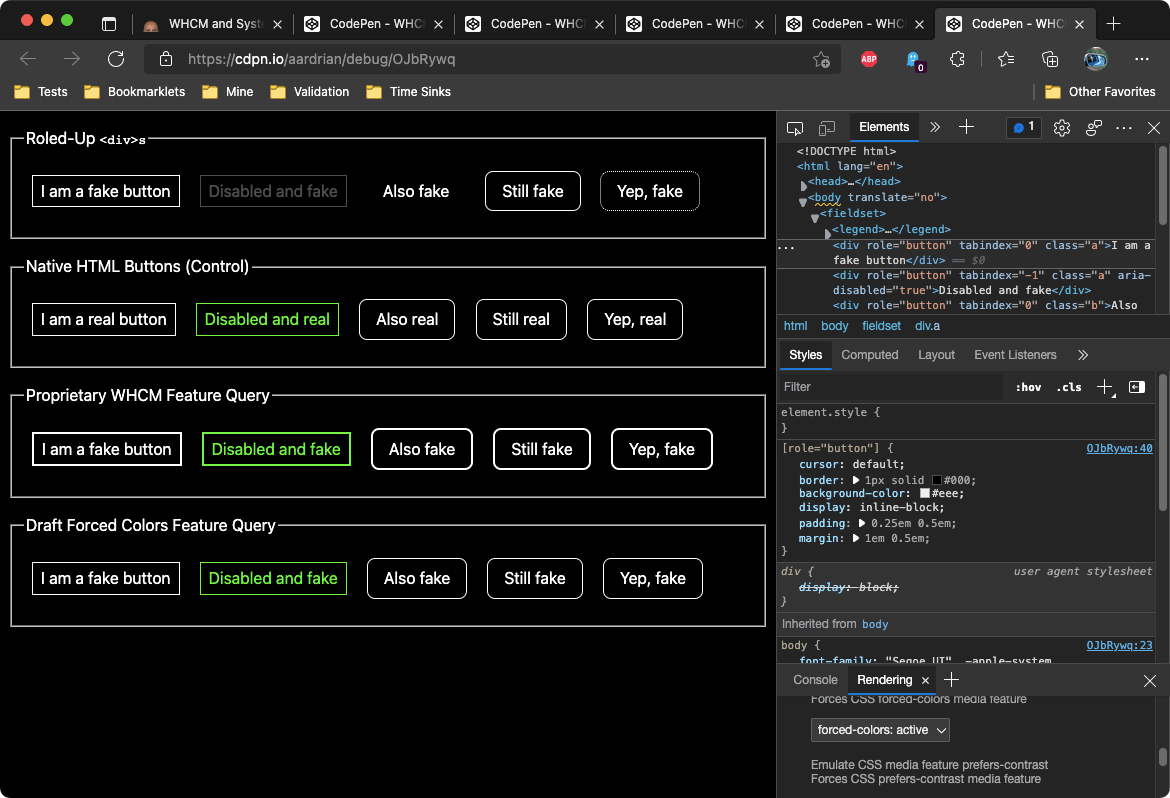The height and width of the screenshot is (798, 1170).
Task: Open DevTools settings gear
Action: (x=1062, y=128)
